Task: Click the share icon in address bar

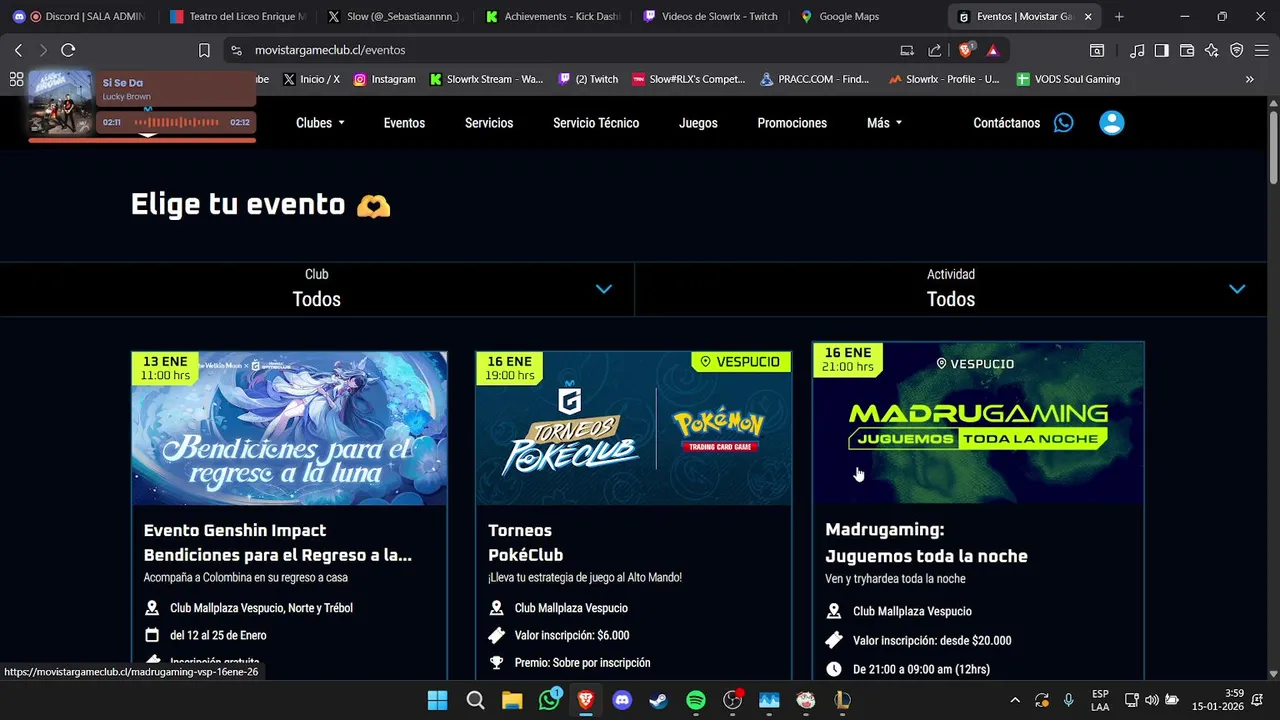Action: 935,50
